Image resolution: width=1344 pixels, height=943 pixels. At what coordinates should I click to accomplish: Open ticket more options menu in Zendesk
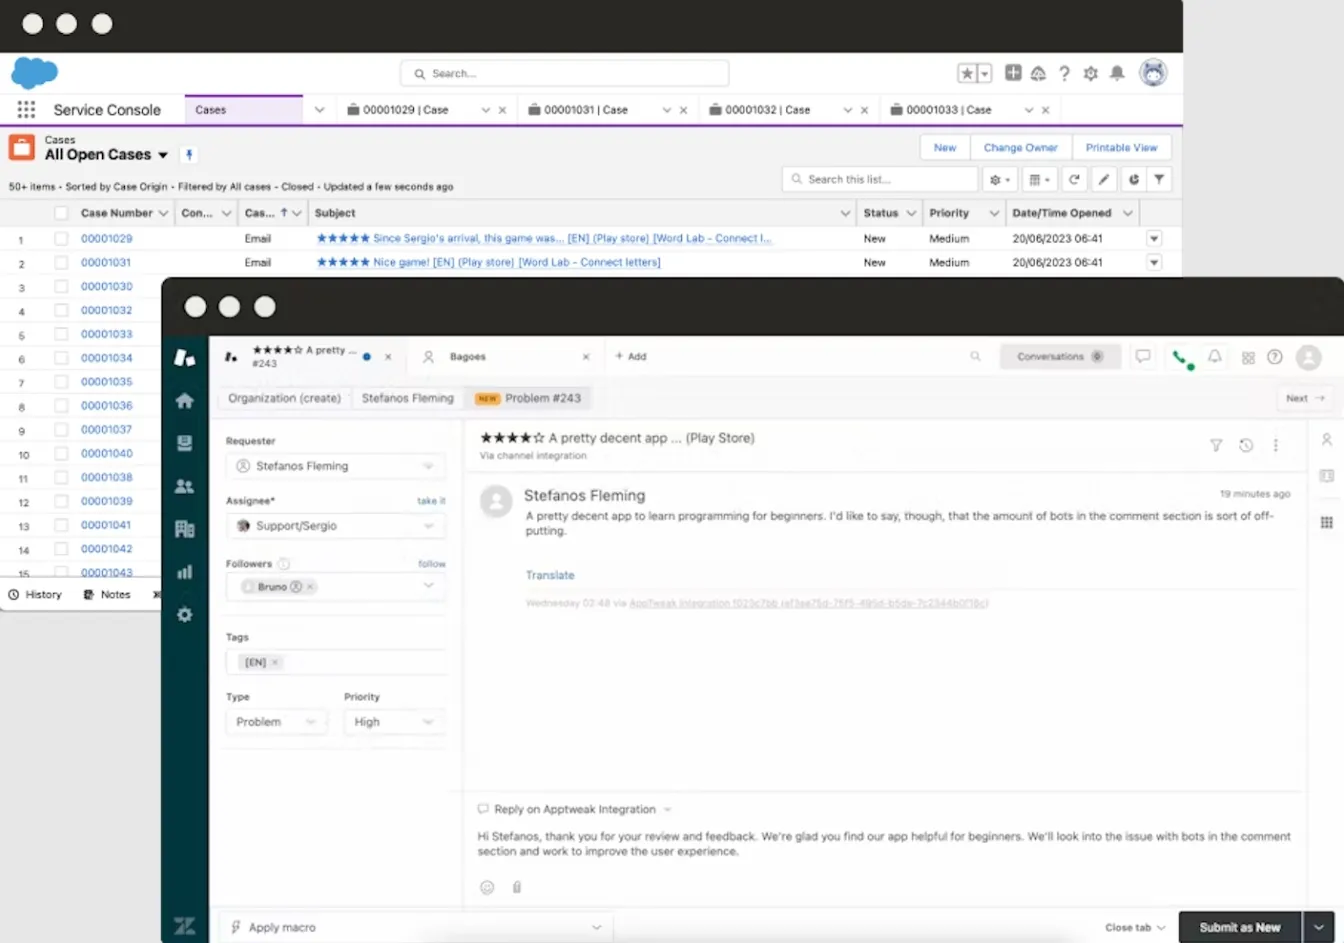[1276, 446]
